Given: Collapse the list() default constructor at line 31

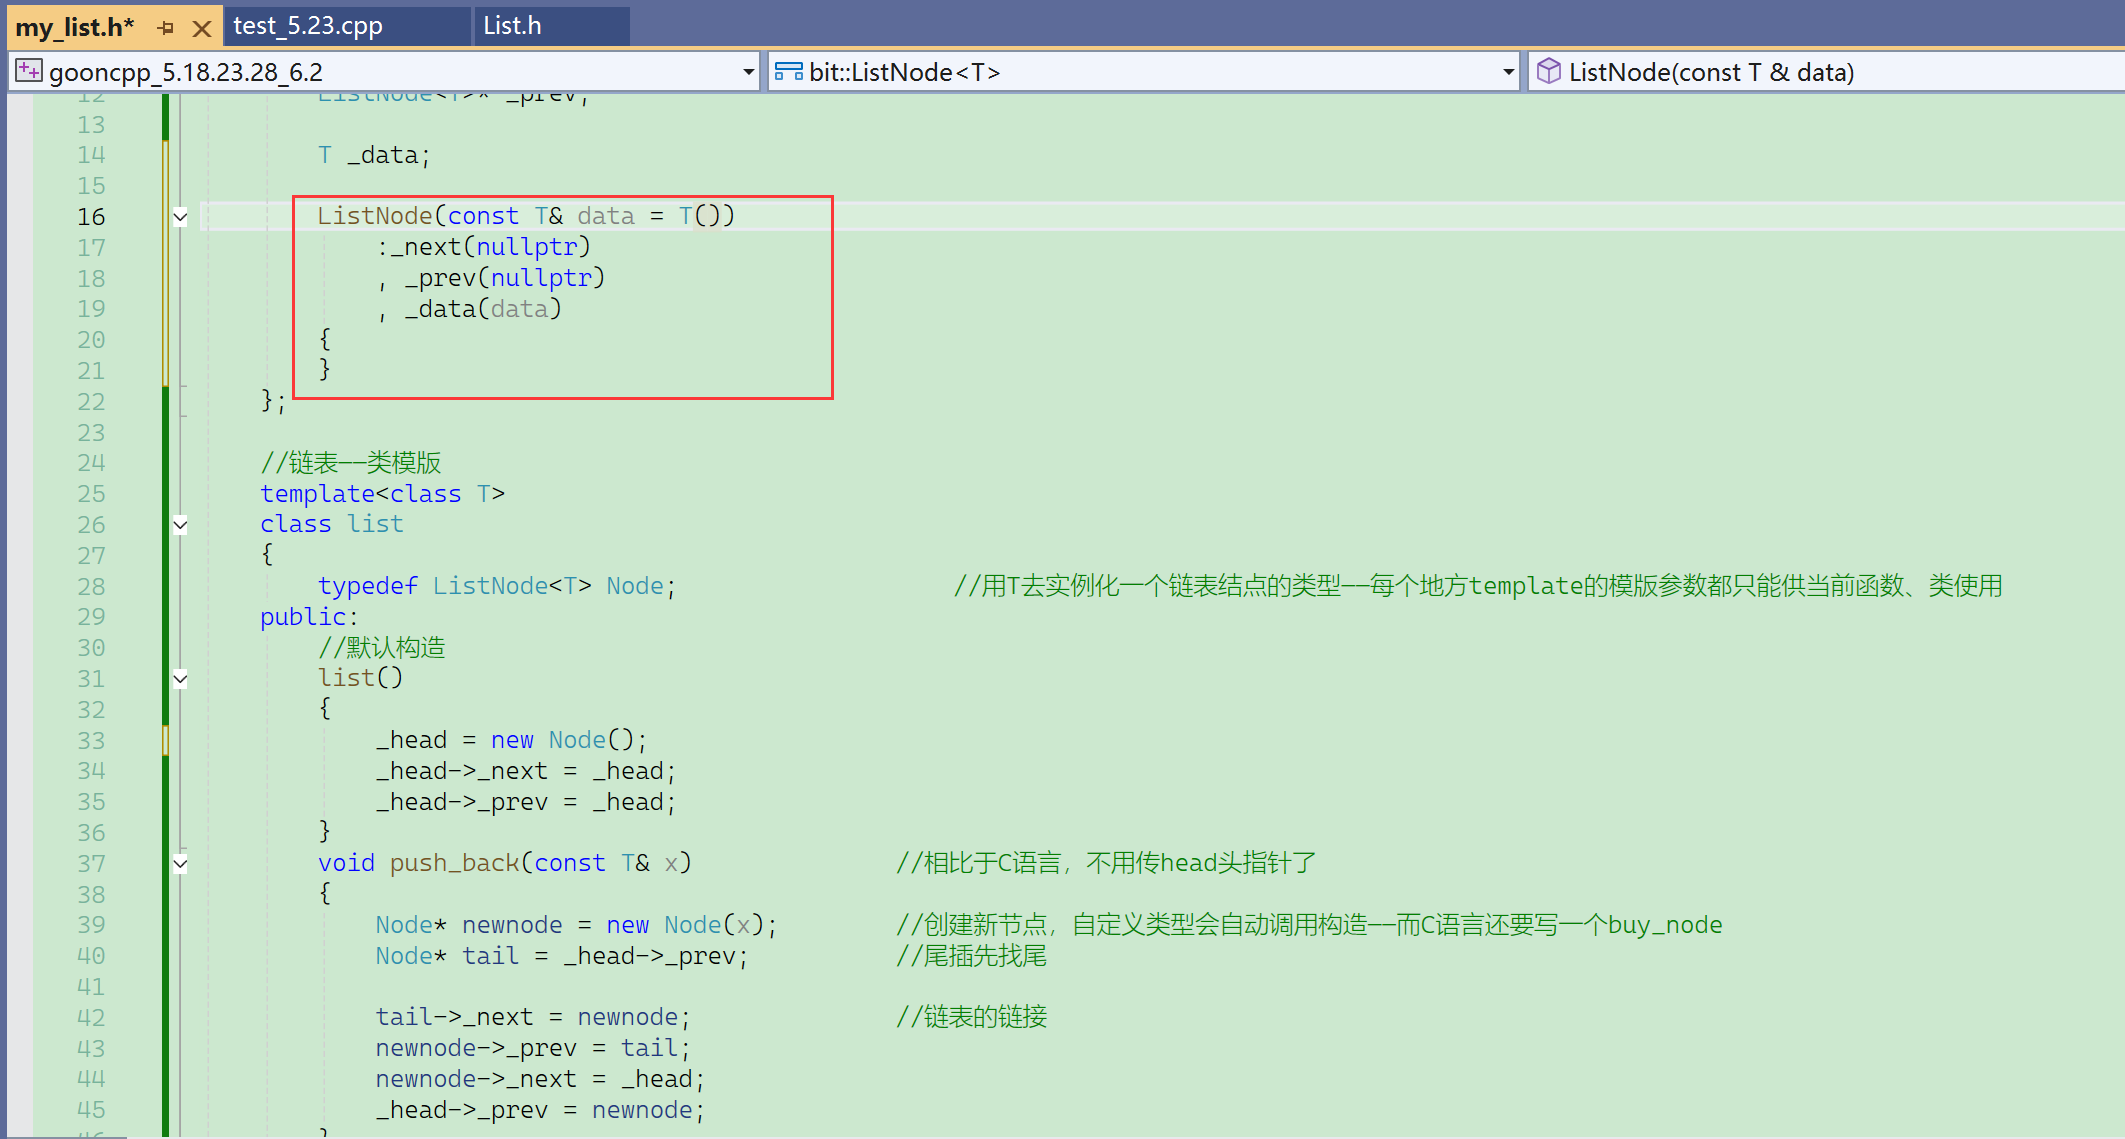Looking at the screenshot, I should pyautogui.click(x=180, y=679).
